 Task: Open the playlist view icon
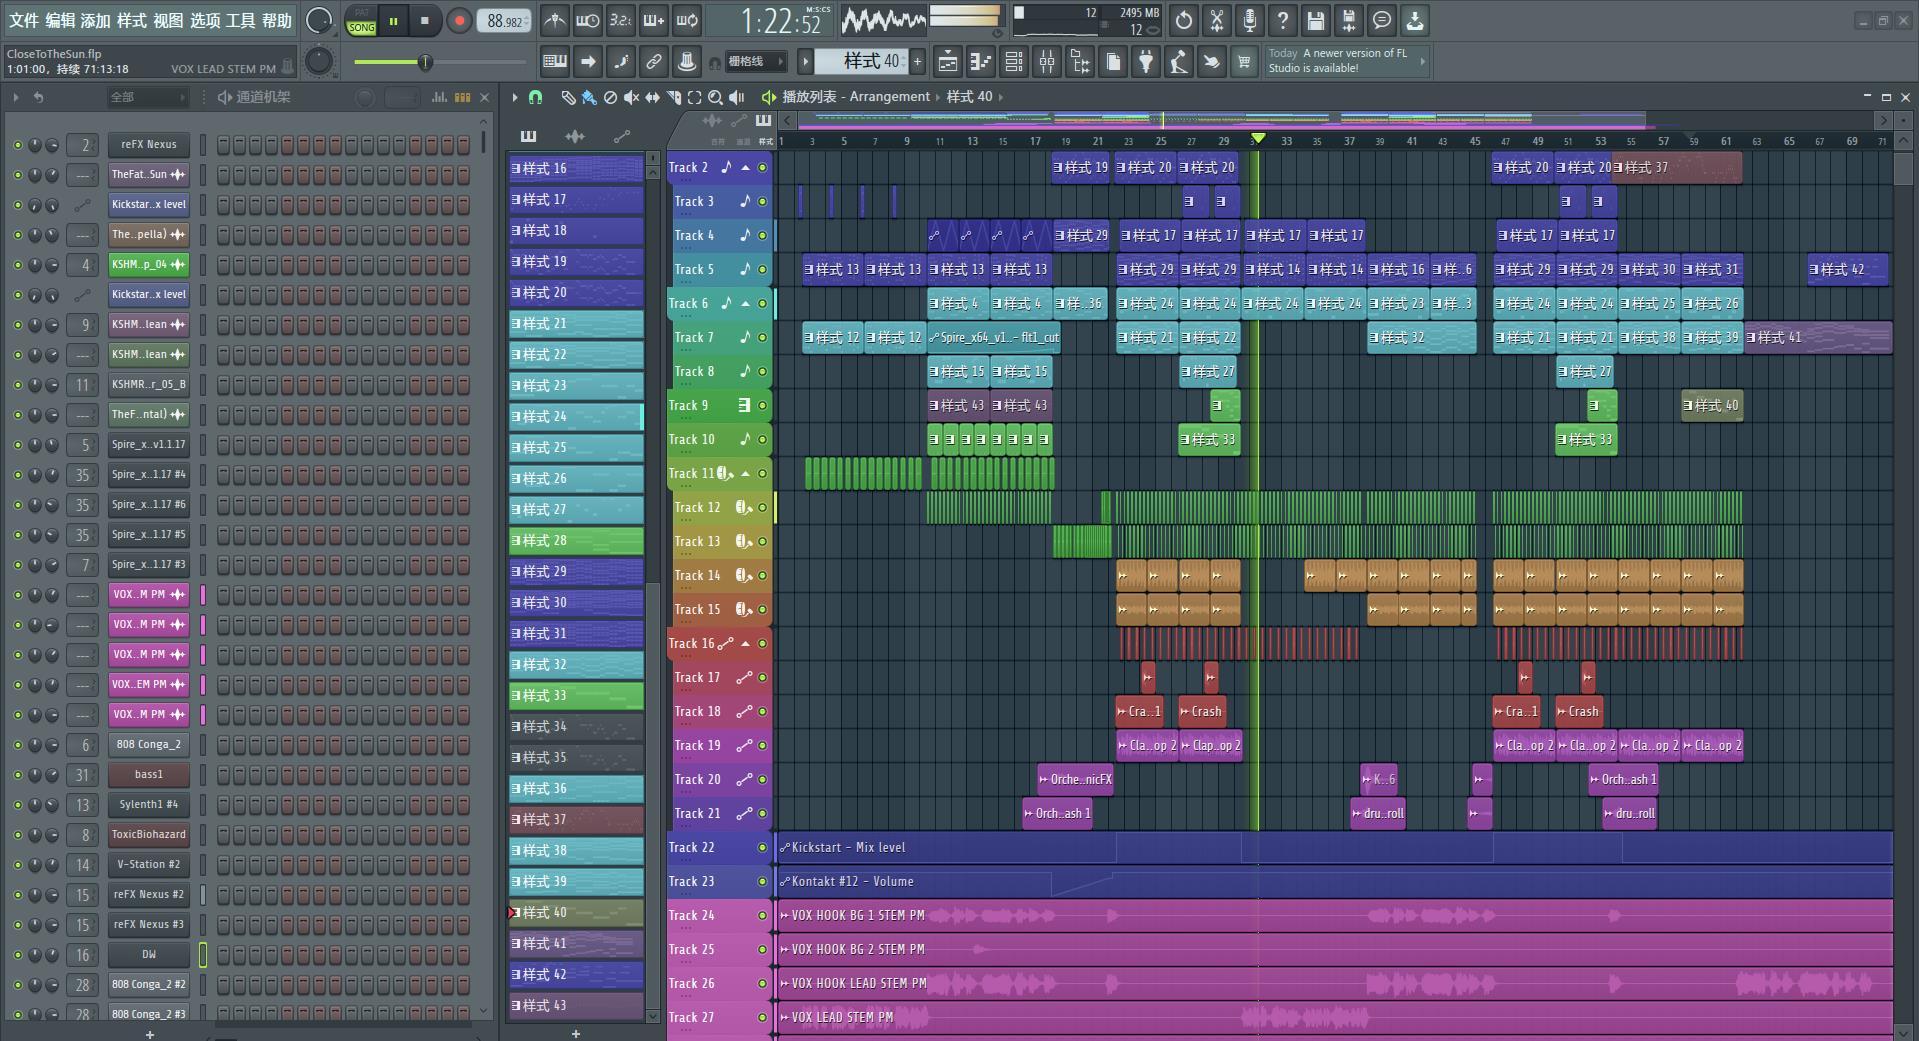coord(947,62)
